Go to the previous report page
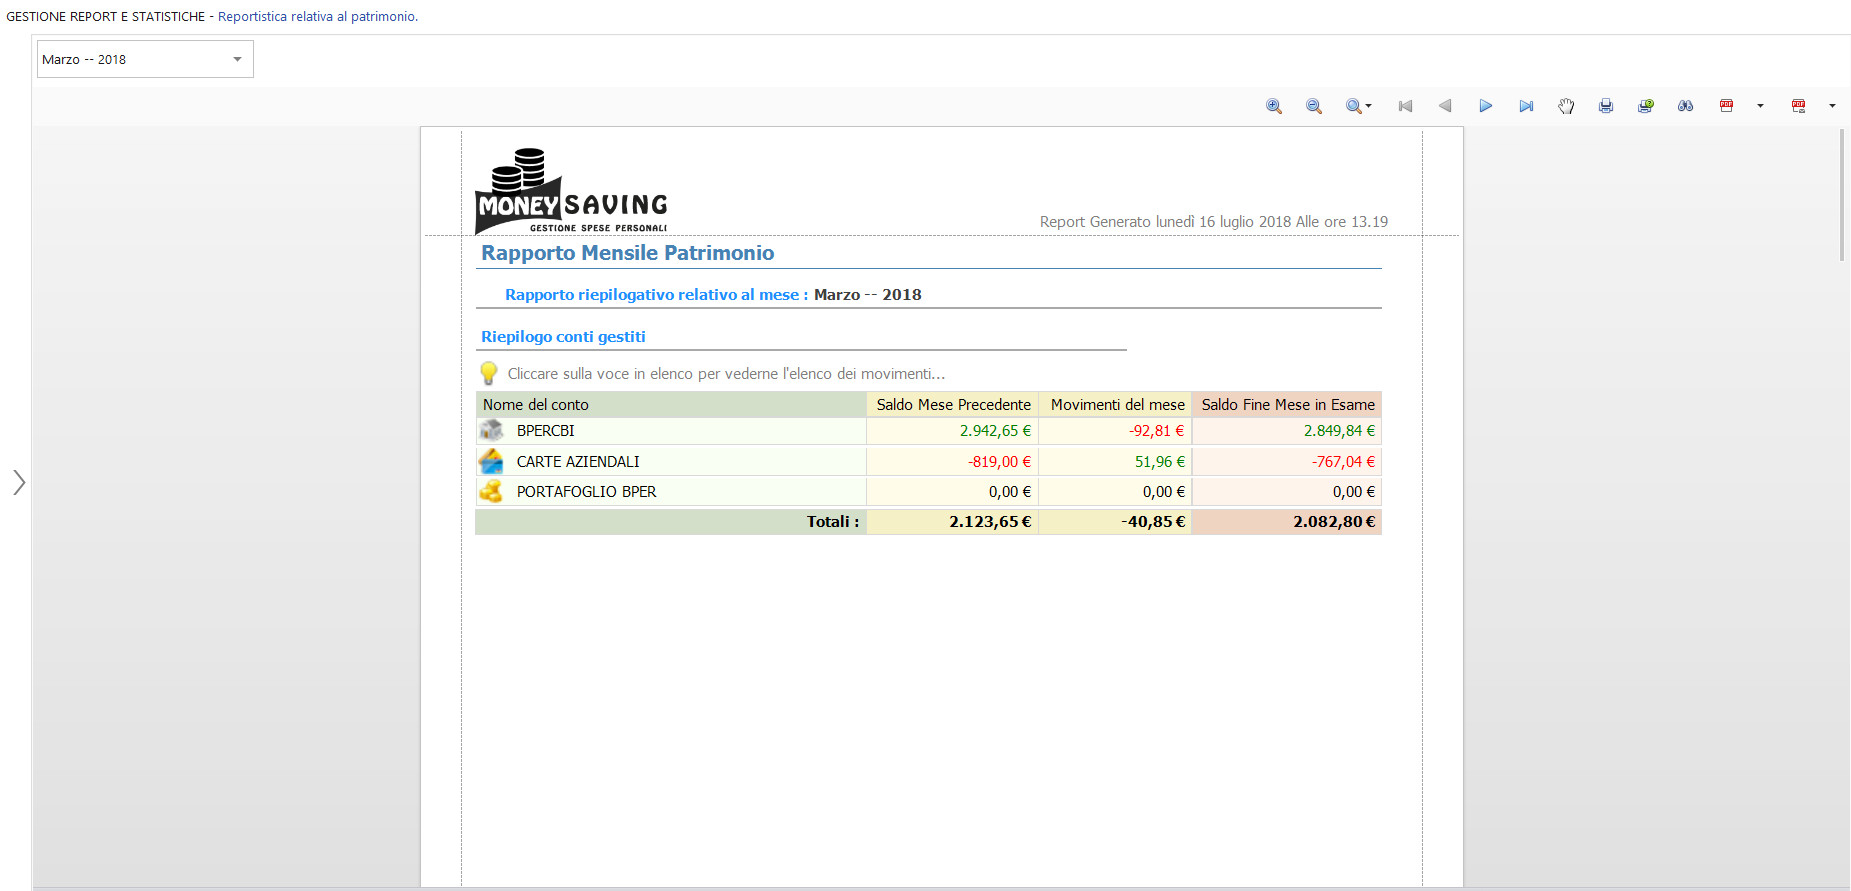The image size is (1851, 891). pos(1445,106)
